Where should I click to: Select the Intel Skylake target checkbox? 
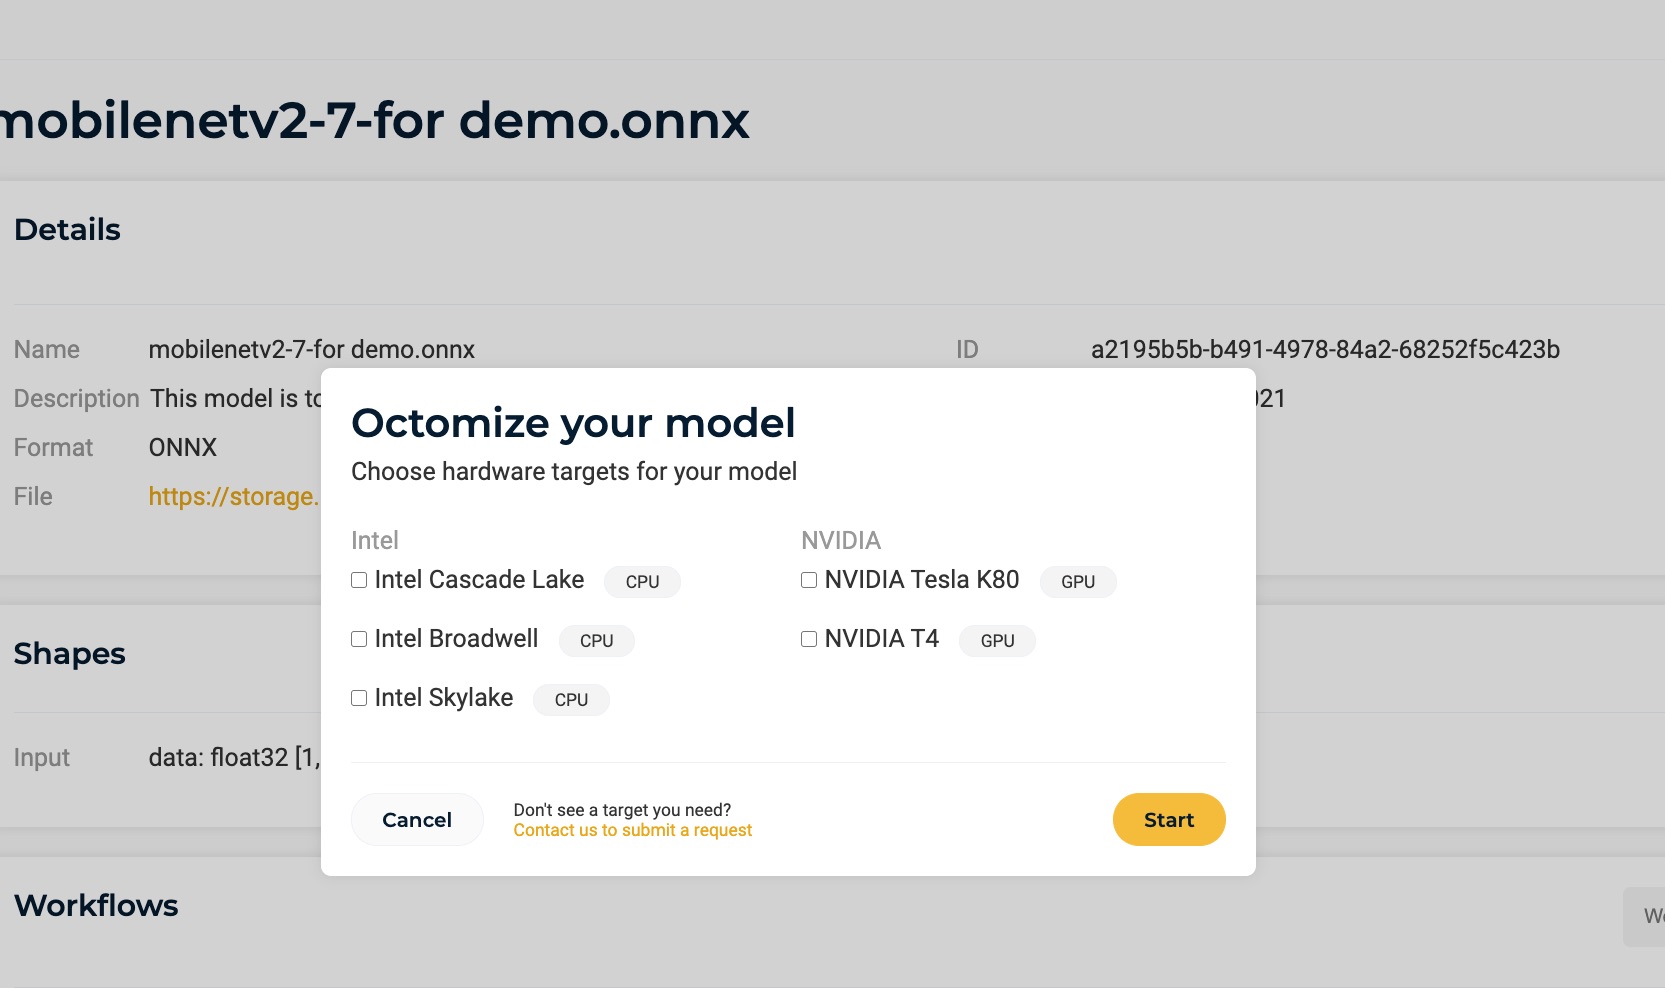click(x=359, y=698)
